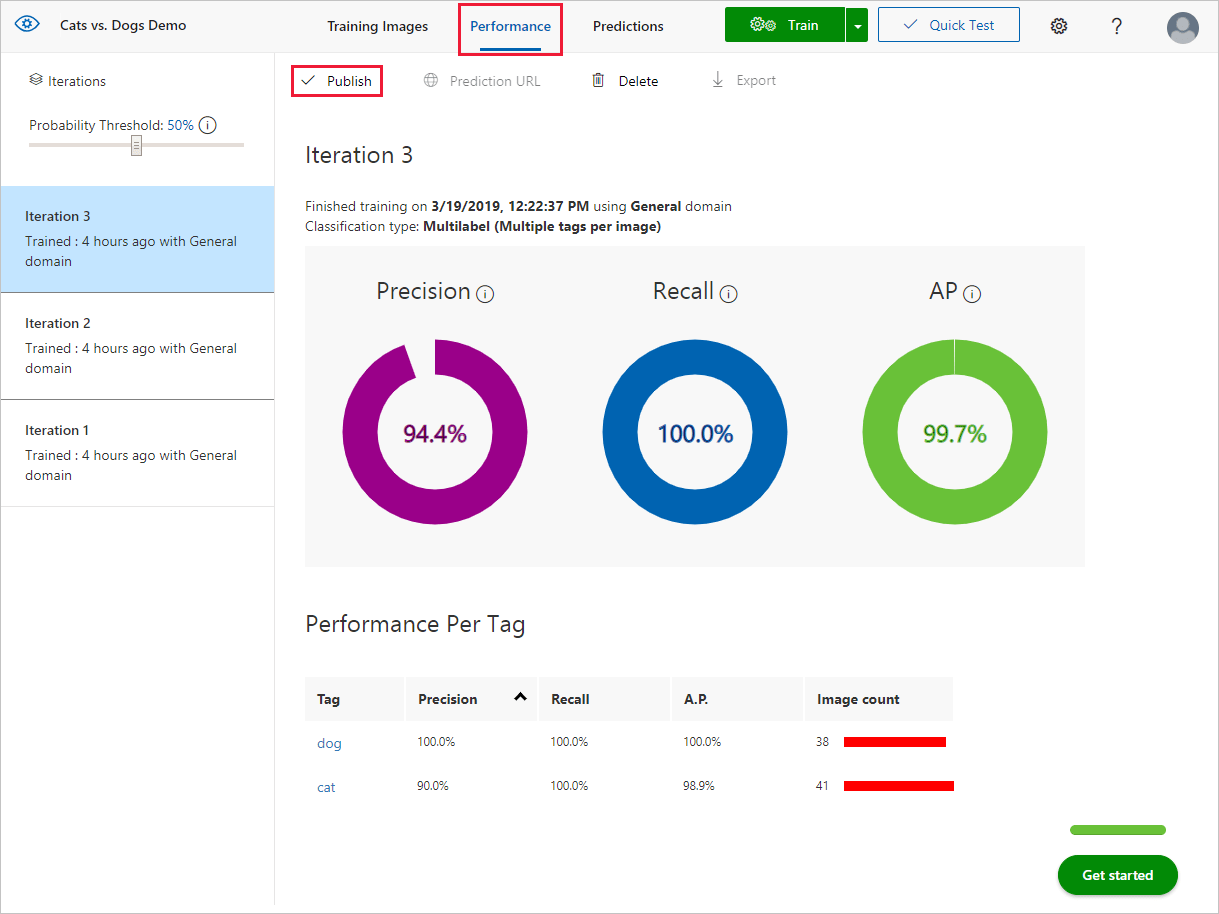This screenshot has width=1219, height=914.
Task: Click the Probability Threshold slider handle
Action: click(x=136, y=145)
